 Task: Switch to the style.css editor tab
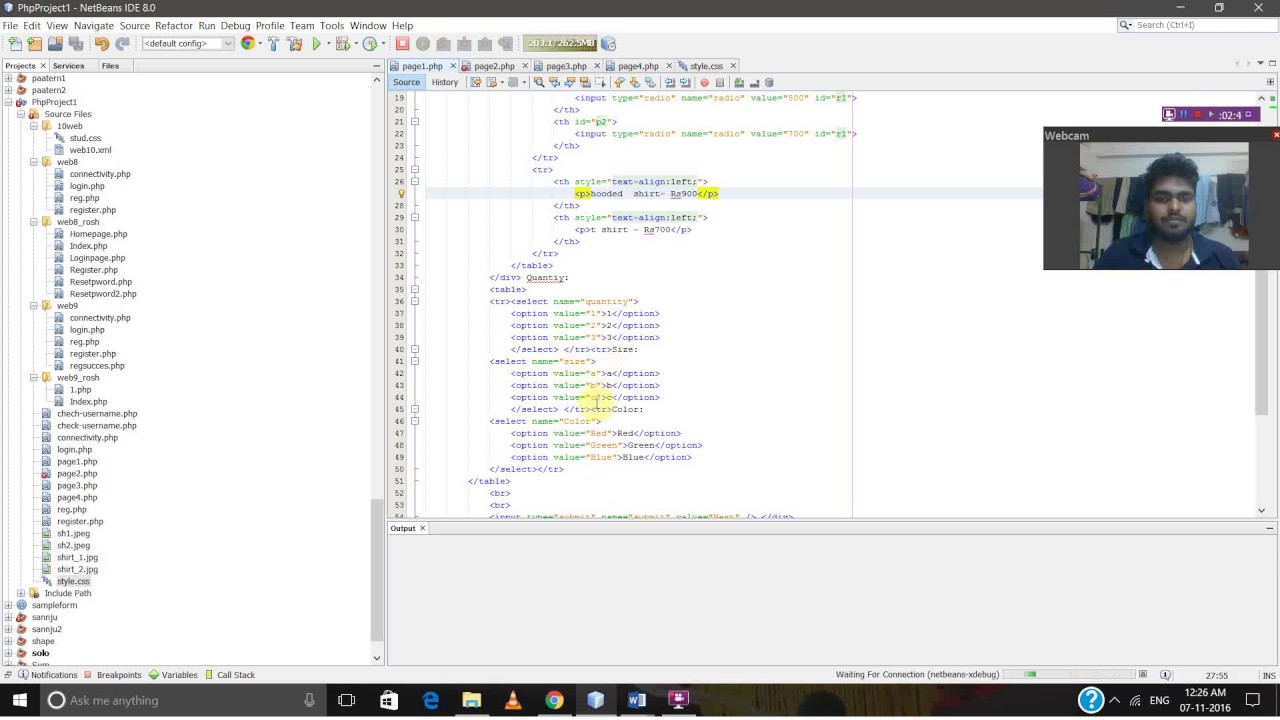click(x=706, y=66)
